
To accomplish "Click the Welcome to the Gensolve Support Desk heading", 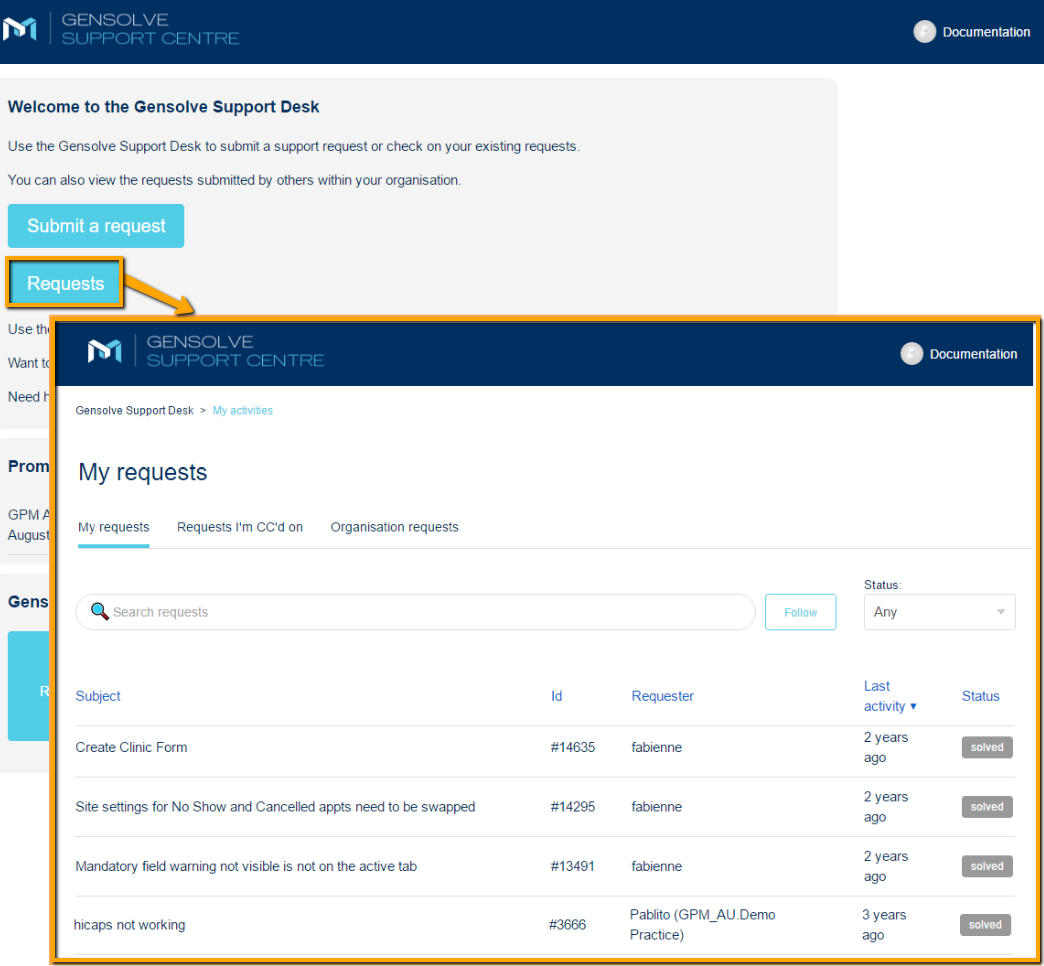I will 163,107.
